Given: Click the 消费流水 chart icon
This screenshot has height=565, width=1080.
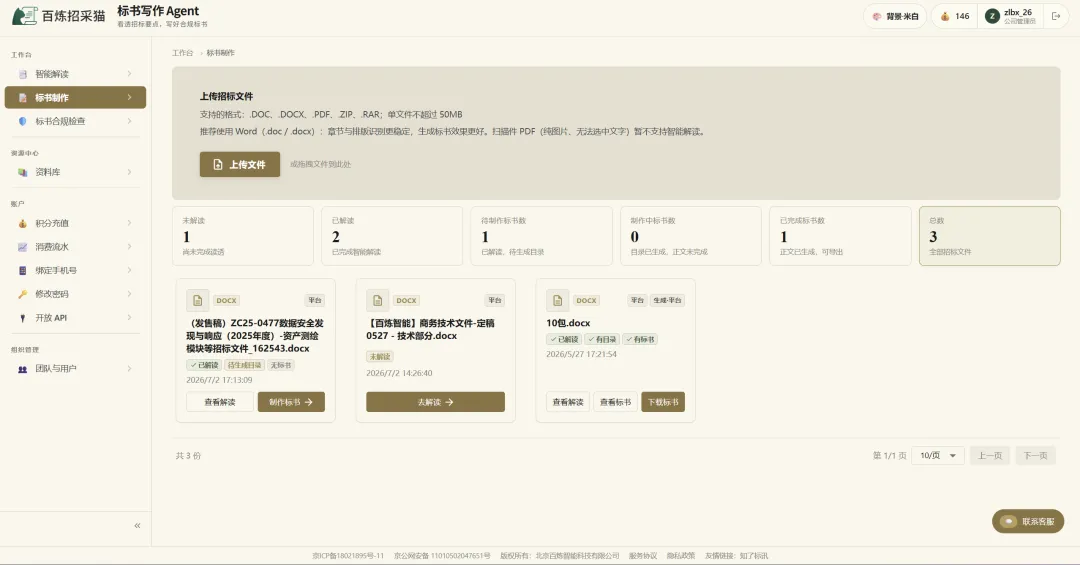Looking at the screenshot, I should pyautogui.click(x=23, y=247).
